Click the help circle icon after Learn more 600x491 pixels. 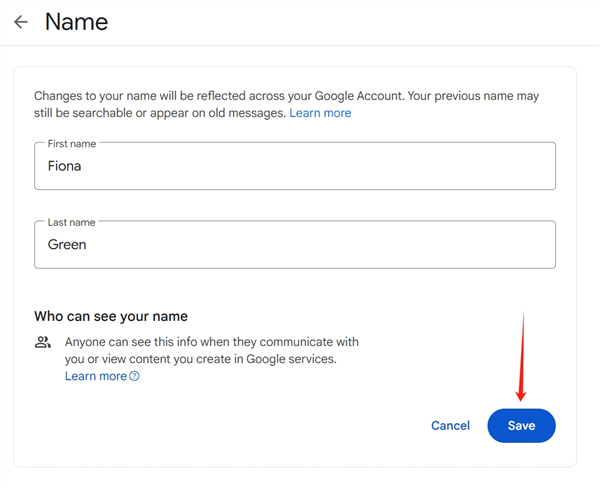(x=135, y=377)
